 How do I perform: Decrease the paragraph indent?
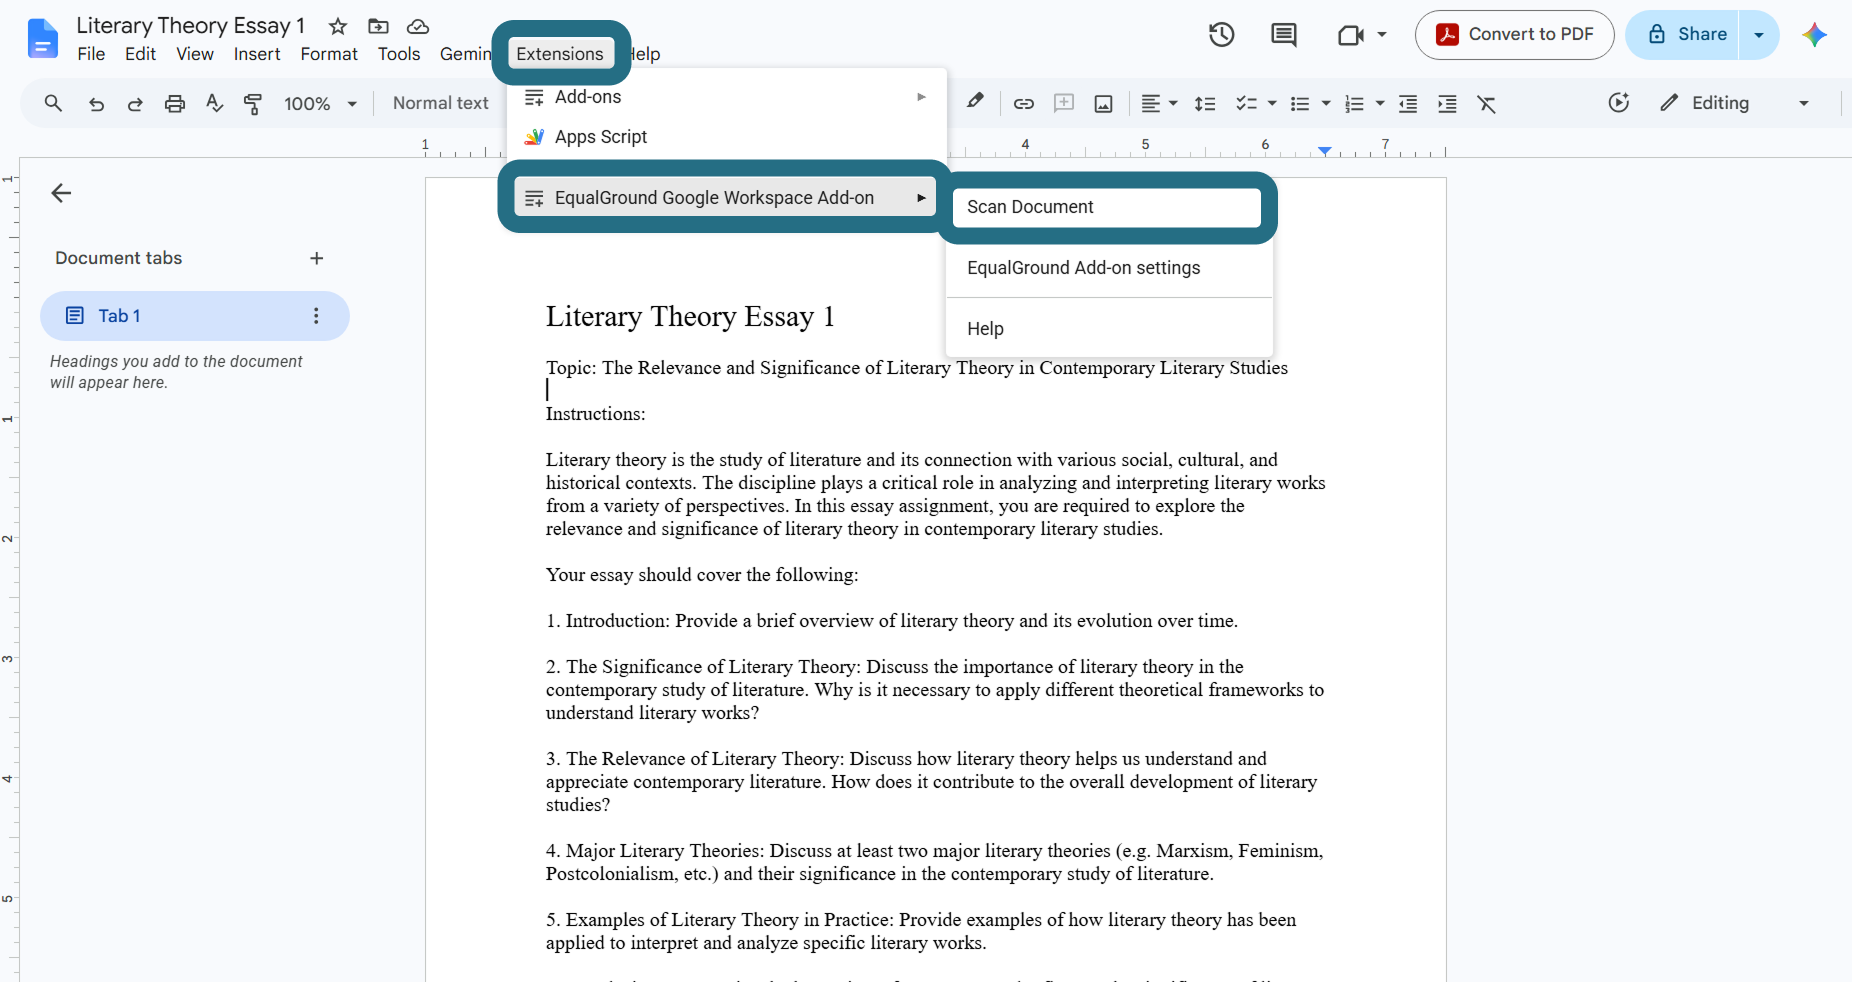1408,103
